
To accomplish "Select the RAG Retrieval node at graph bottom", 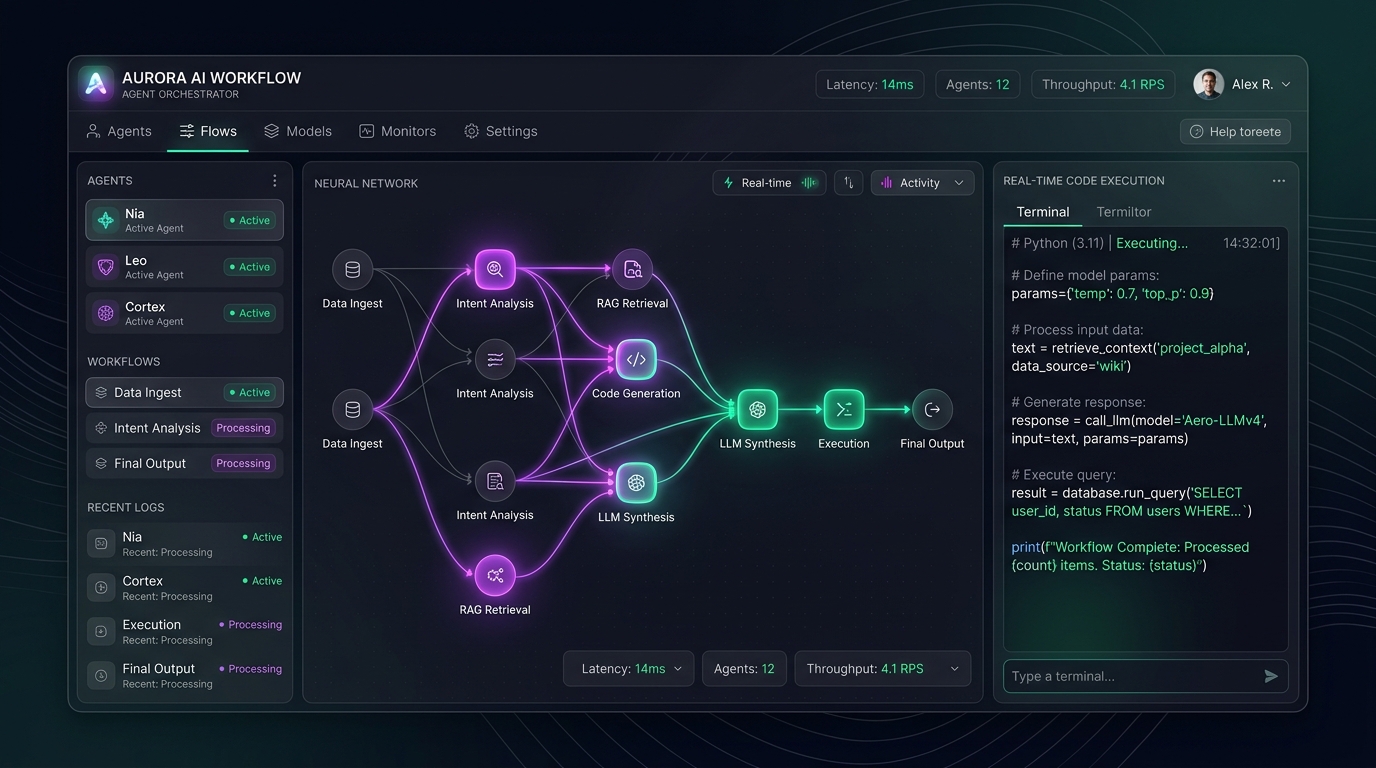I will pos(495,575).
